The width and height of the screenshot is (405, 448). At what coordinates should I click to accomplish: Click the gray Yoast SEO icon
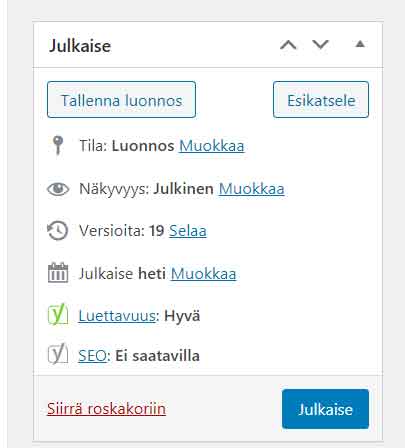[58, 354]
